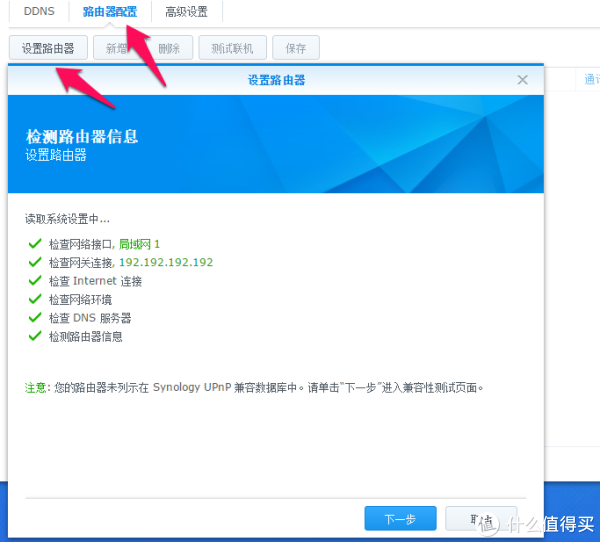The height and width of the screenshot is (542, 600).
Task: Click the 通讯 column header
Action: point(591,80)
